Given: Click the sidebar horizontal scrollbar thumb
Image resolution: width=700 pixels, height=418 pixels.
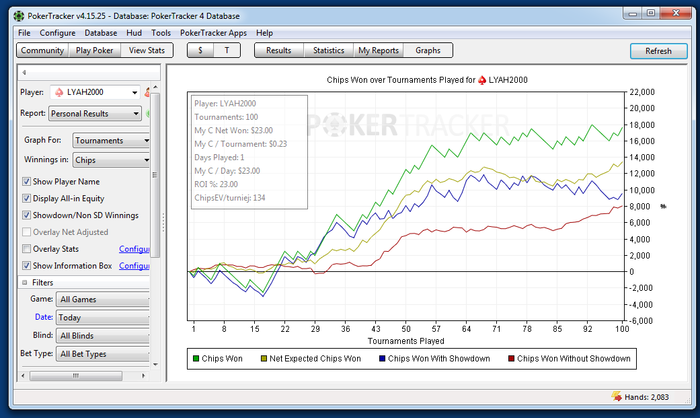Looking at the screenshot, I should pos(76,376).
